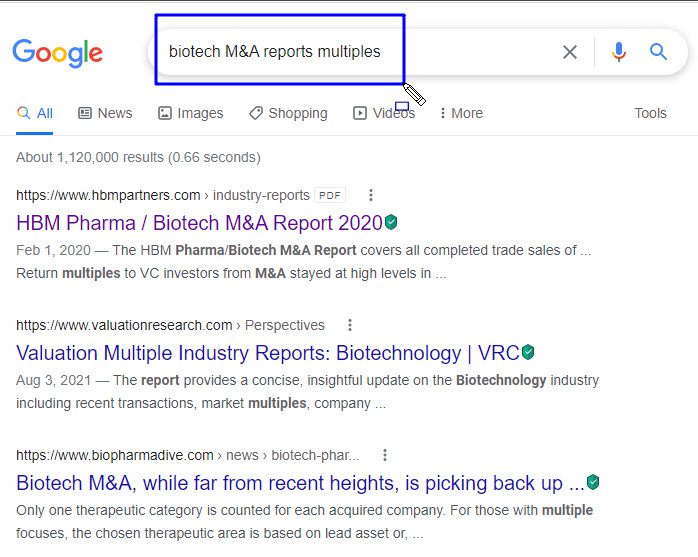Switch to the Shopping tab
698x557 pixels.
tap(288, 113)
